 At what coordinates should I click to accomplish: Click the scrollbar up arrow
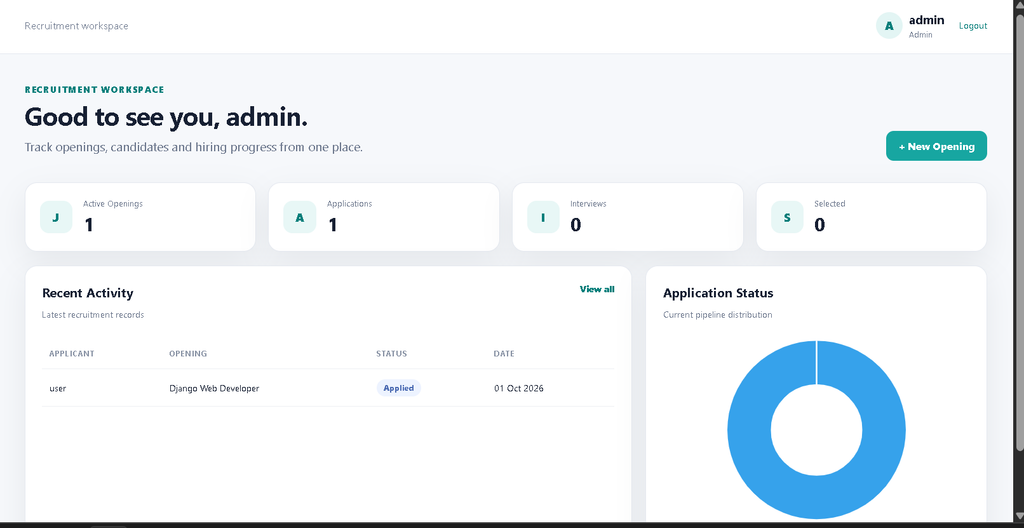click(1019, 5)
